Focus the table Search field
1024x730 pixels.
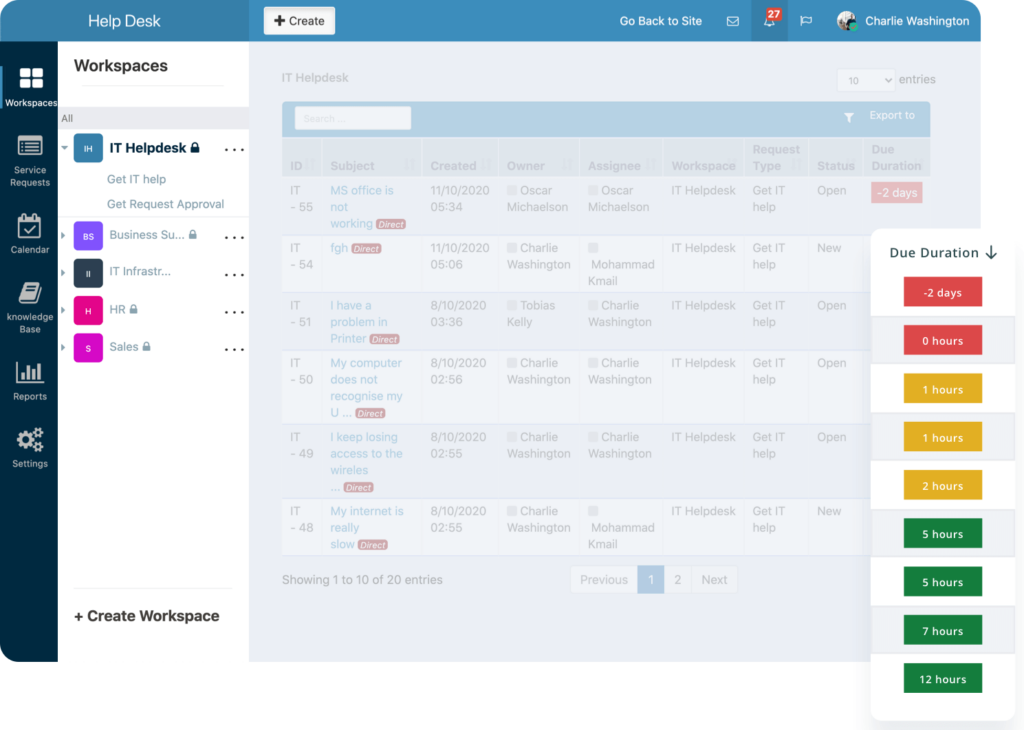(x=353, y=119)
